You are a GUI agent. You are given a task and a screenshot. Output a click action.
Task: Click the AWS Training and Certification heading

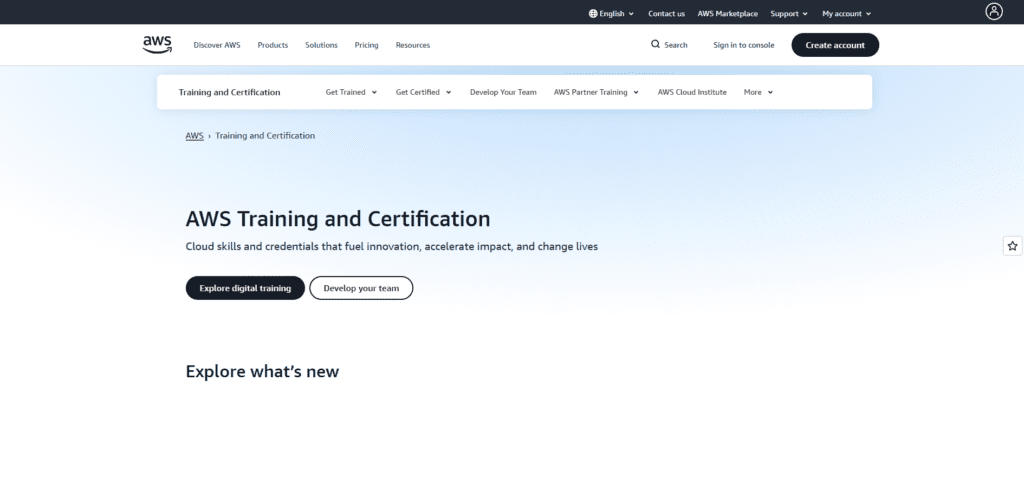[x=338, y=218]
